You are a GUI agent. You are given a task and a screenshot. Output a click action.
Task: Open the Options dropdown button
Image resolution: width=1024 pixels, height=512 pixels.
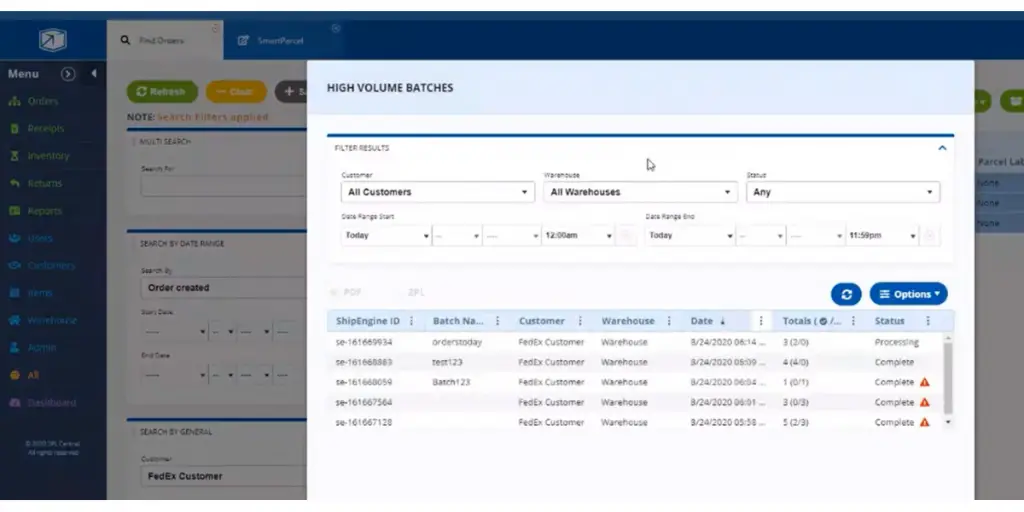coord(908,294)
